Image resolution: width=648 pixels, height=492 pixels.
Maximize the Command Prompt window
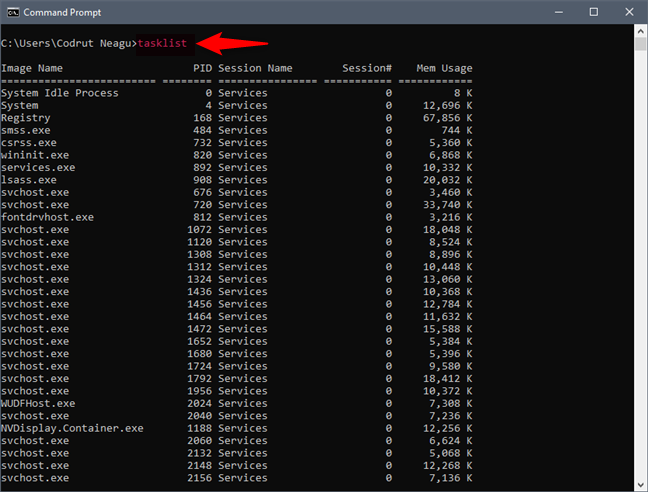[594, 11]
